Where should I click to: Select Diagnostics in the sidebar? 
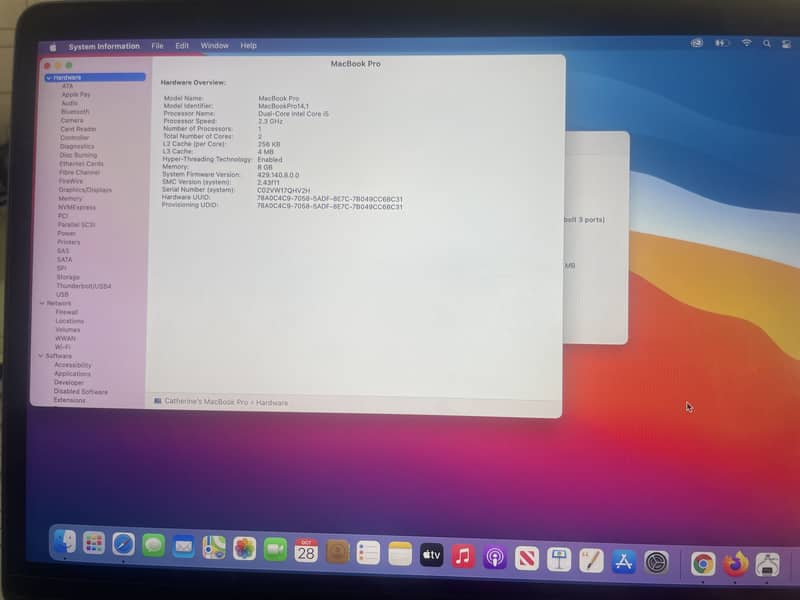click(x=77, y=146)
